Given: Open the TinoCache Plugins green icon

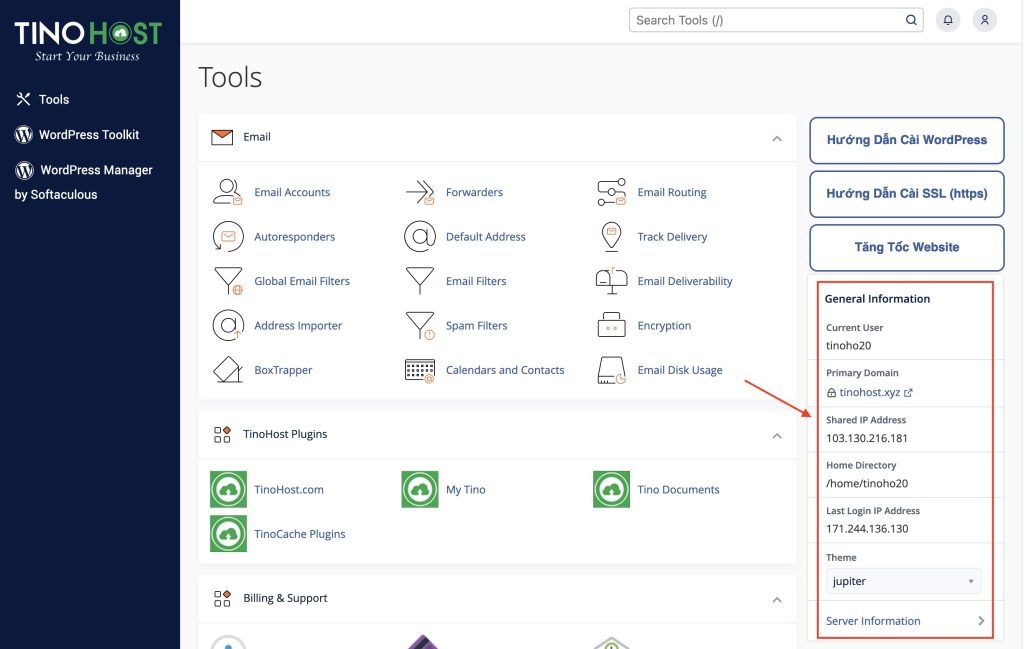Looking at the screenshot, I should pos(229,533).
